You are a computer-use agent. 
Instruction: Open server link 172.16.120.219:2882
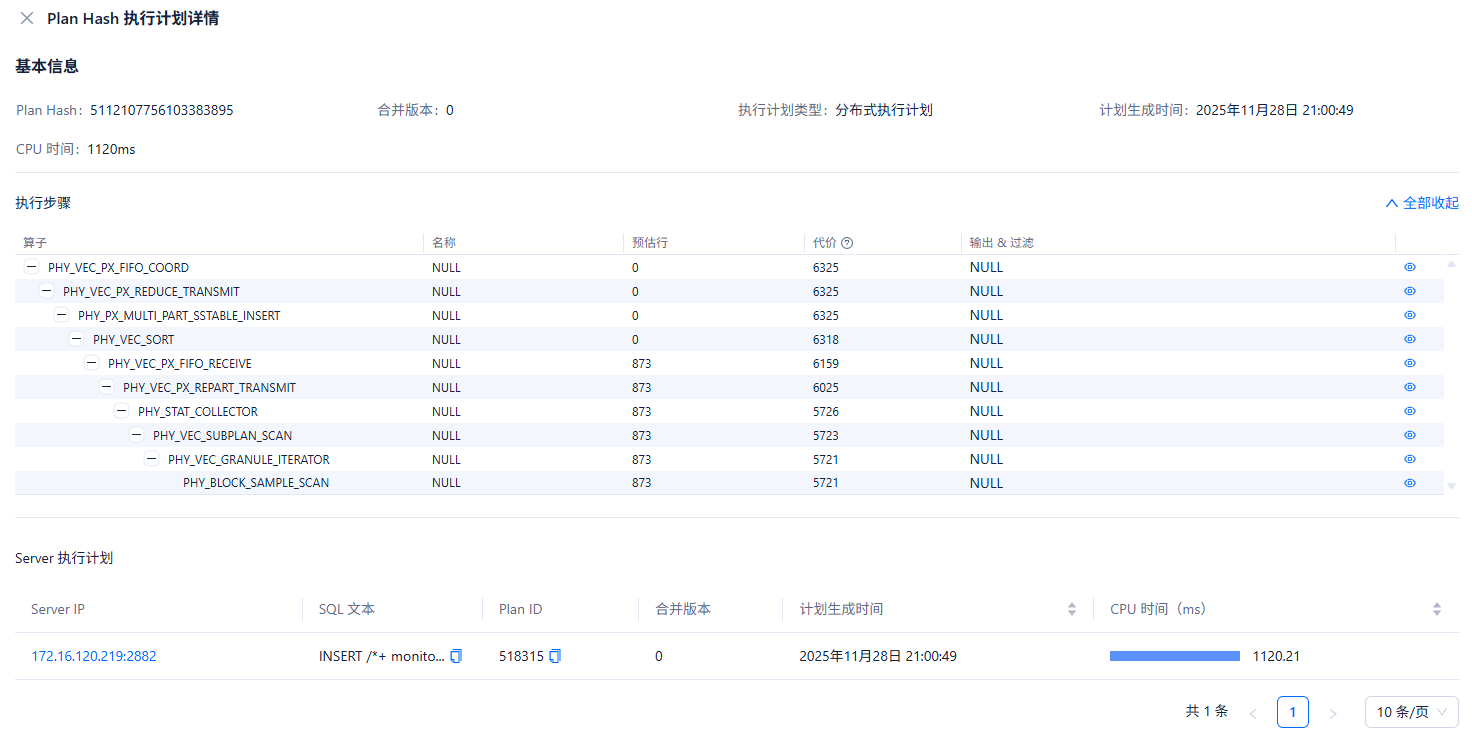pyautogui.click(x=94, y=656)
